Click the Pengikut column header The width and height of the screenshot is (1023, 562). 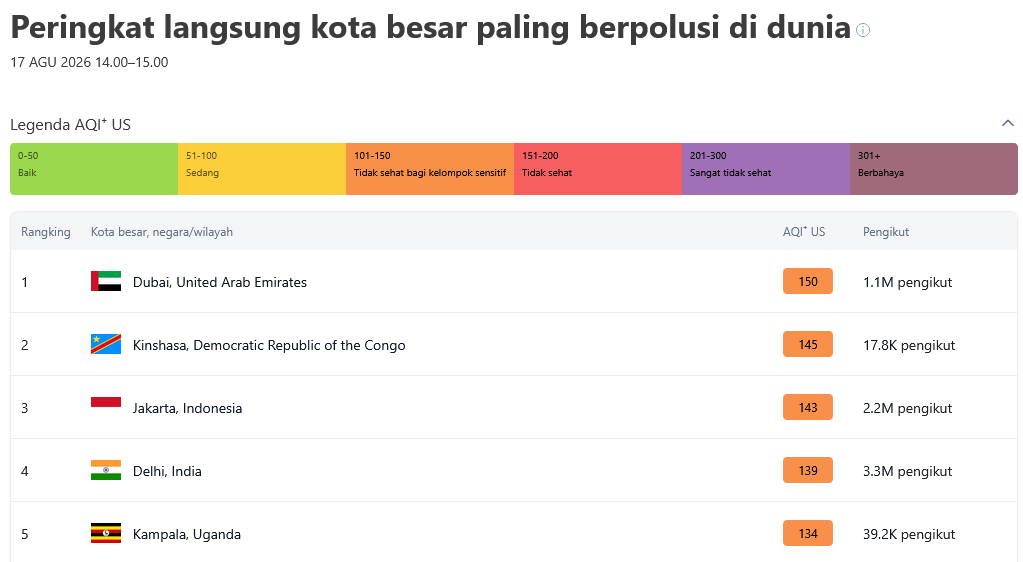coord(885,232)
